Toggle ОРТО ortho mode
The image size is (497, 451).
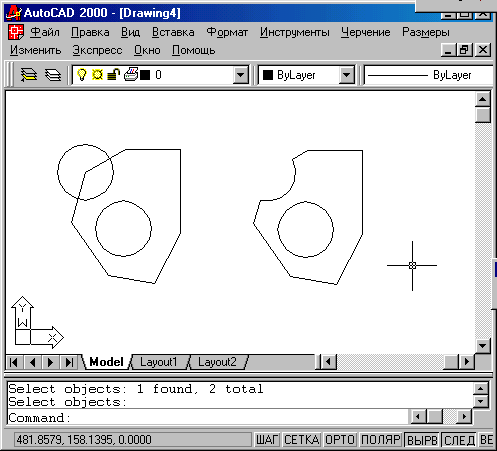pos(340,440)
